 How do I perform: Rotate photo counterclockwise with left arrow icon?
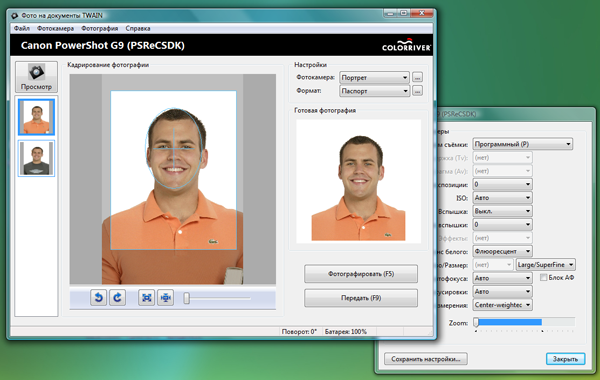99,297
